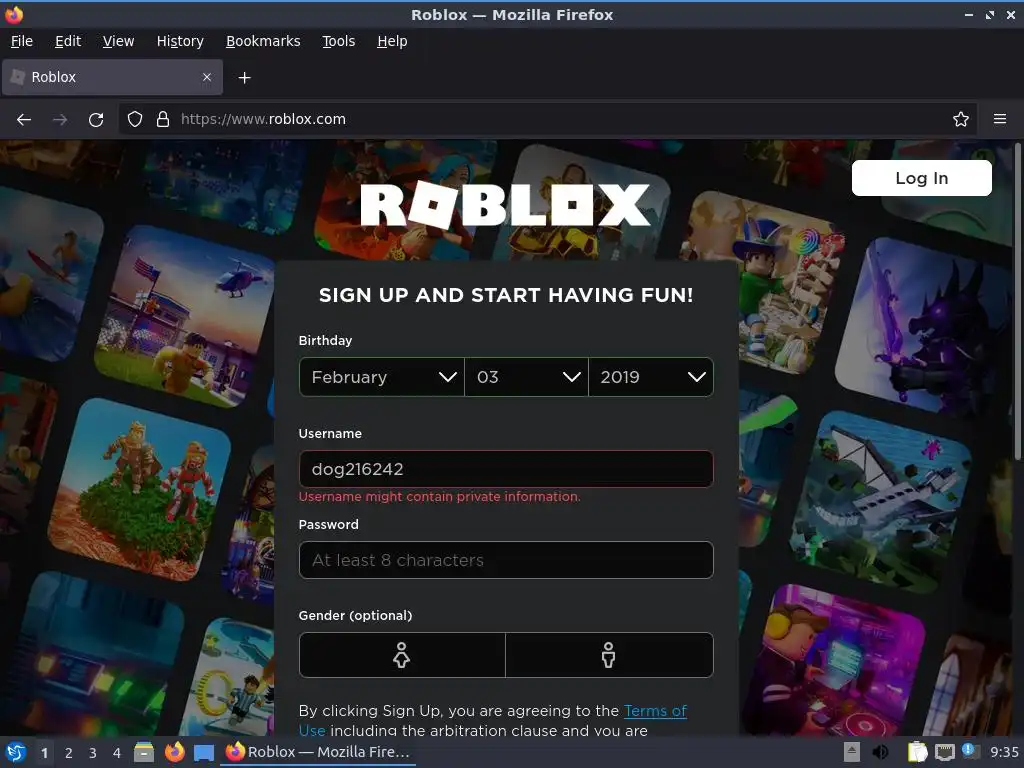This screenshot has height=768, width=1024.
Task: Switch to virtual desktop 4
Action: 117,753
